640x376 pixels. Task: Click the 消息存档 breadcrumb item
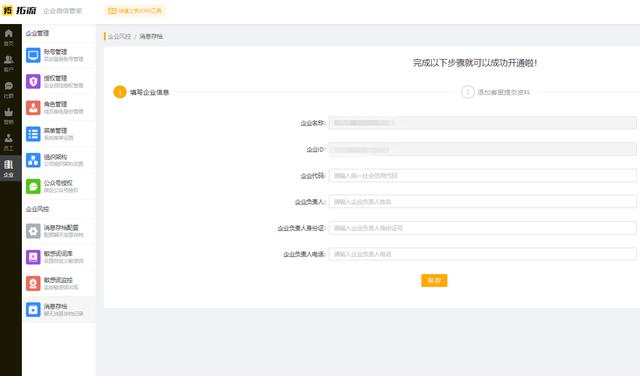pos(151,36)
